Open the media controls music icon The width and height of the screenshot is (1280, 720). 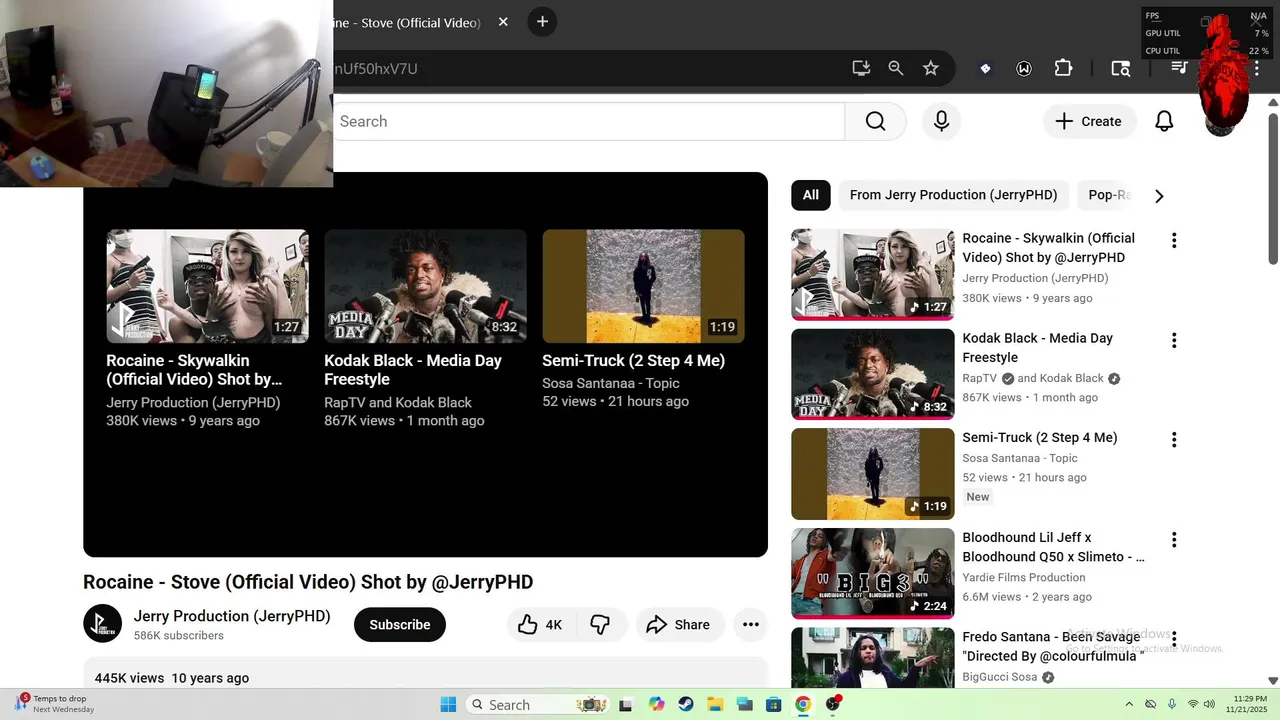[1180, 68]
